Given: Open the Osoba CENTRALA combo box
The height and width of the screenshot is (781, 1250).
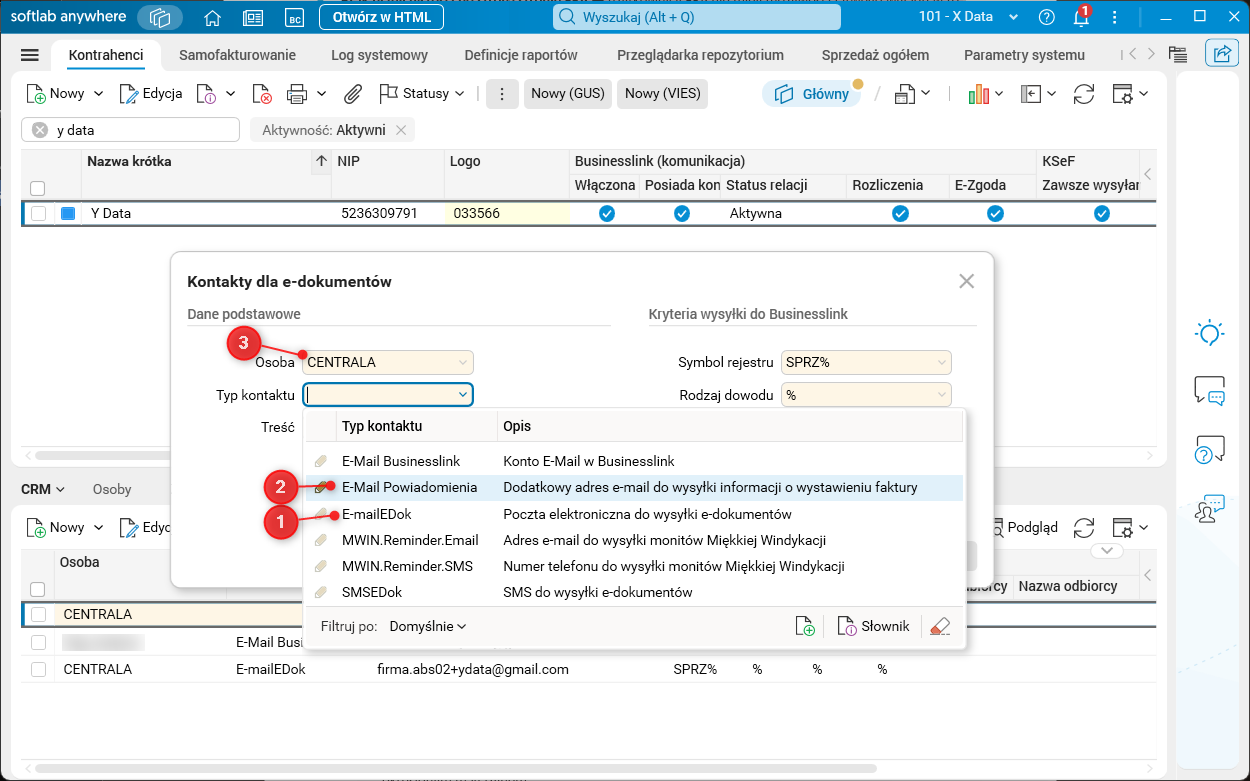Looking at the screenshot, I should 388,362.
